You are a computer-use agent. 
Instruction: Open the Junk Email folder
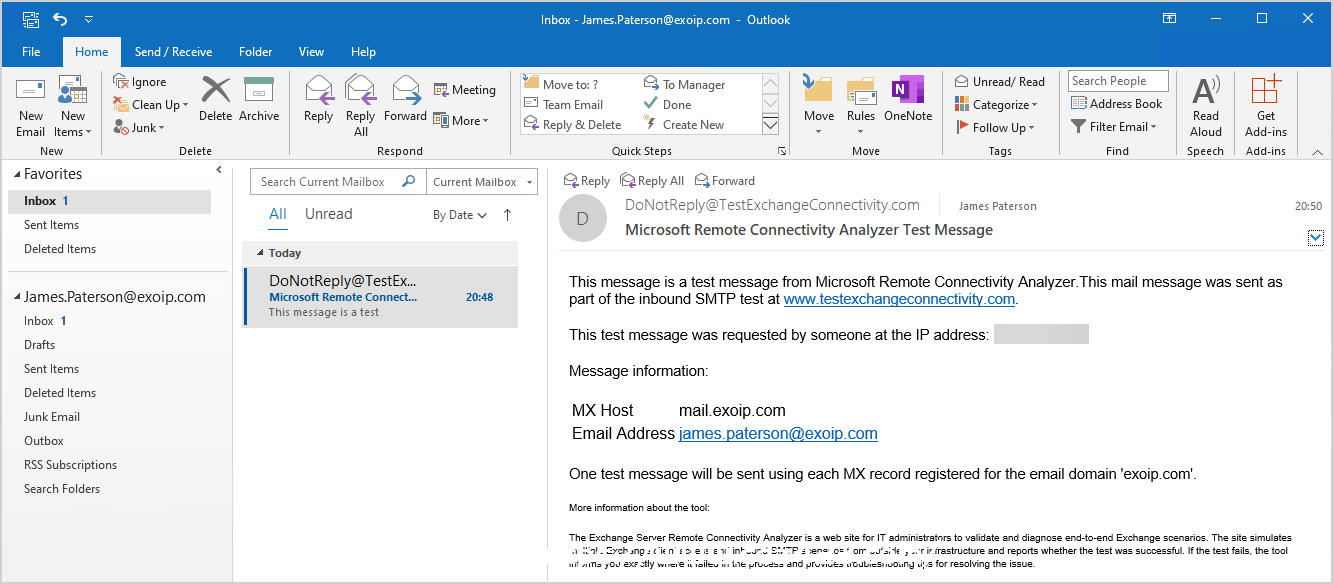(52, 417)
